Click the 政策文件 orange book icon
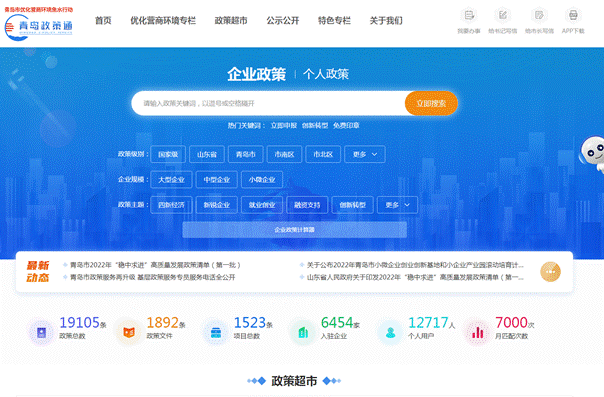Screen dimensions: 604x397 129,332
